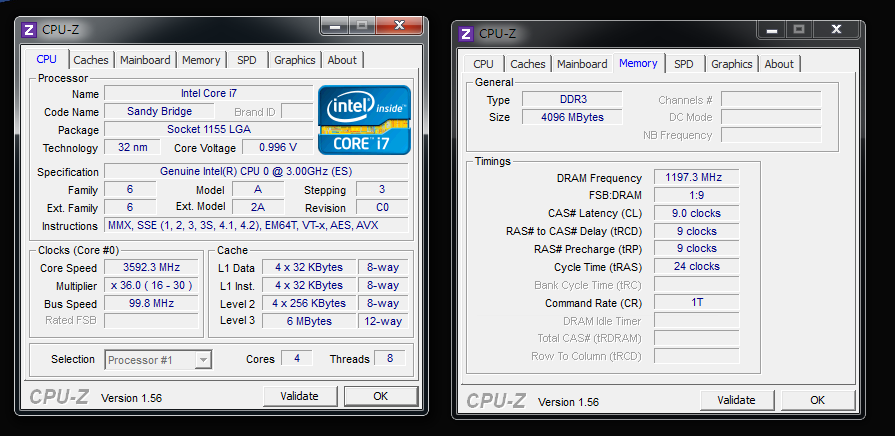Screen dimensions: 895x436
Task: Click OK in the Memory window
Action: [x=817, y=400]
